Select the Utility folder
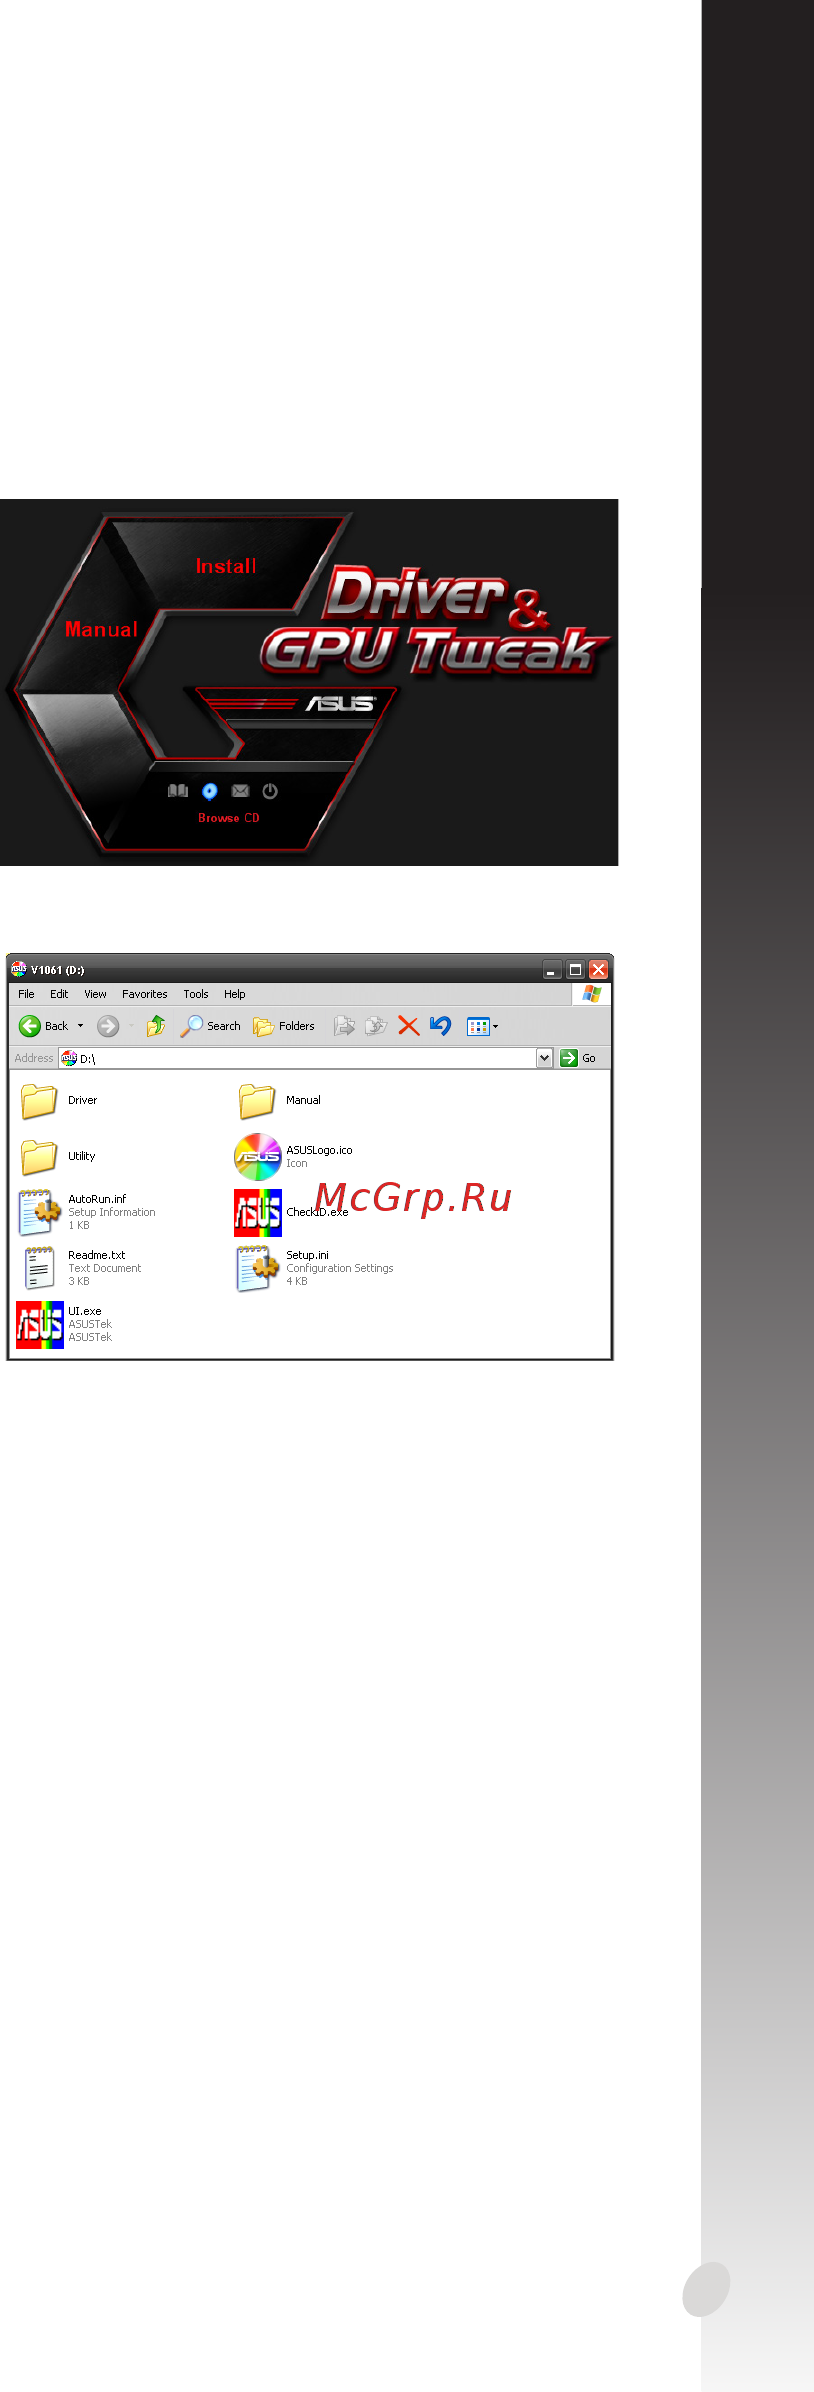The height and width of the screenshot is (2392, 814). pos(58,1156)
